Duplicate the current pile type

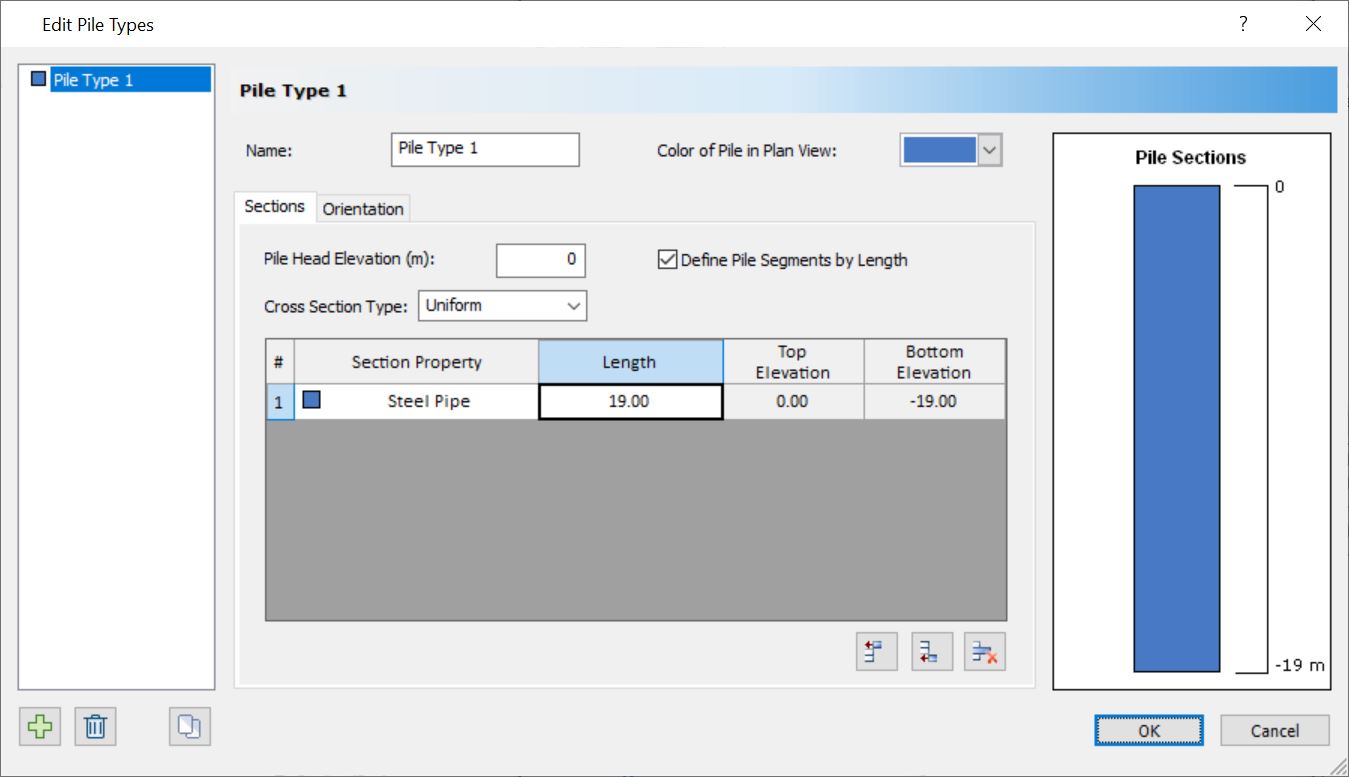188,727
